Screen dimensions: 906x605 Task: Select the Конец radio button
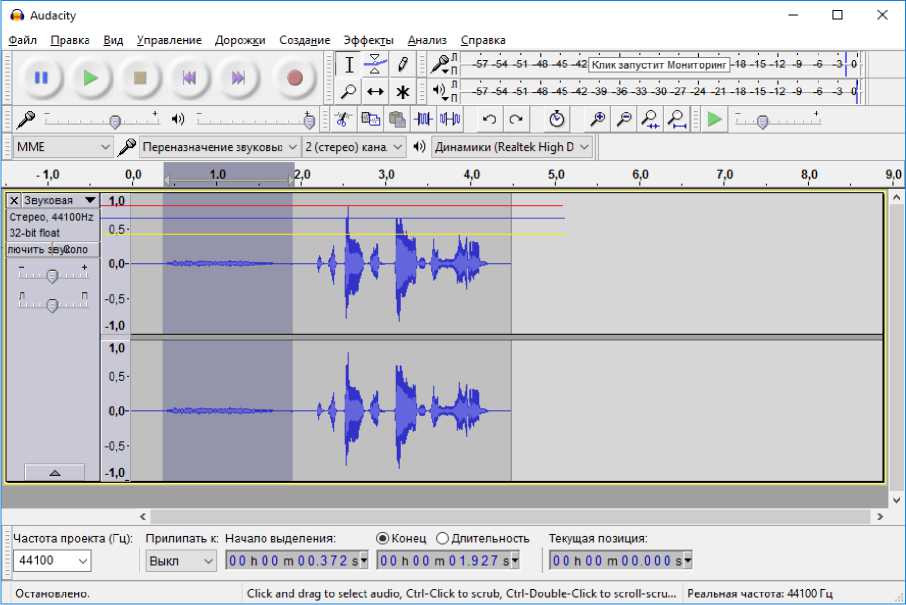(383, 538)
